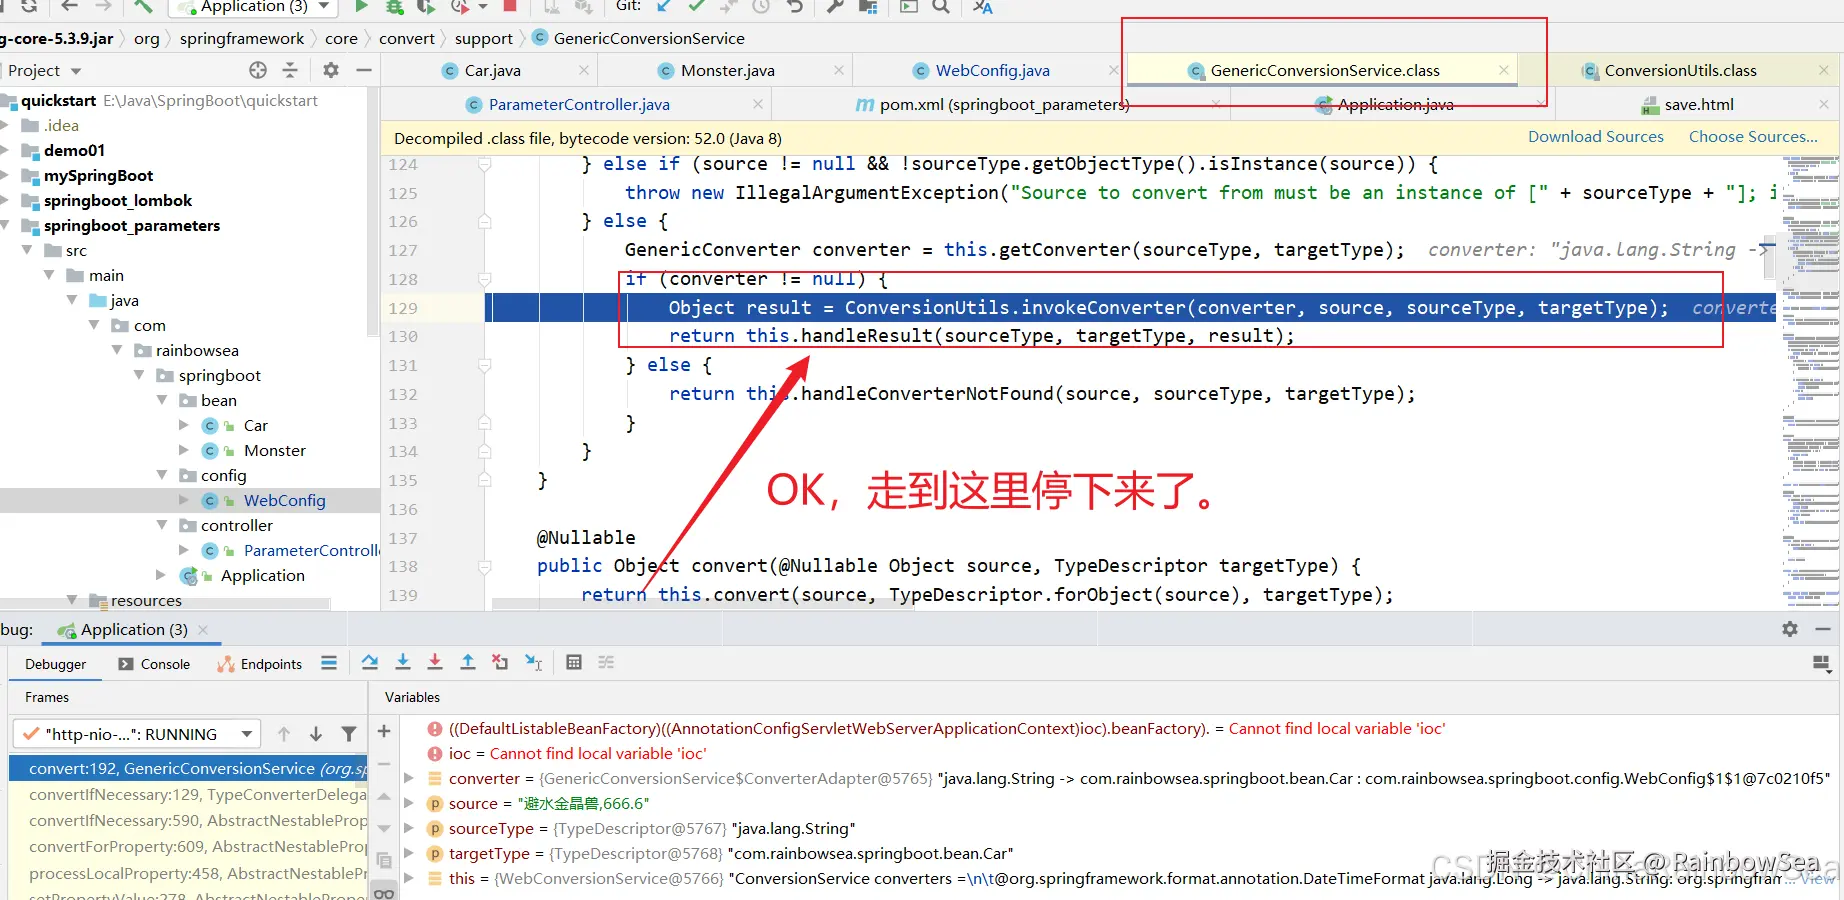
Task: Open the Endpoints tab in debugger
Action: 260,664
